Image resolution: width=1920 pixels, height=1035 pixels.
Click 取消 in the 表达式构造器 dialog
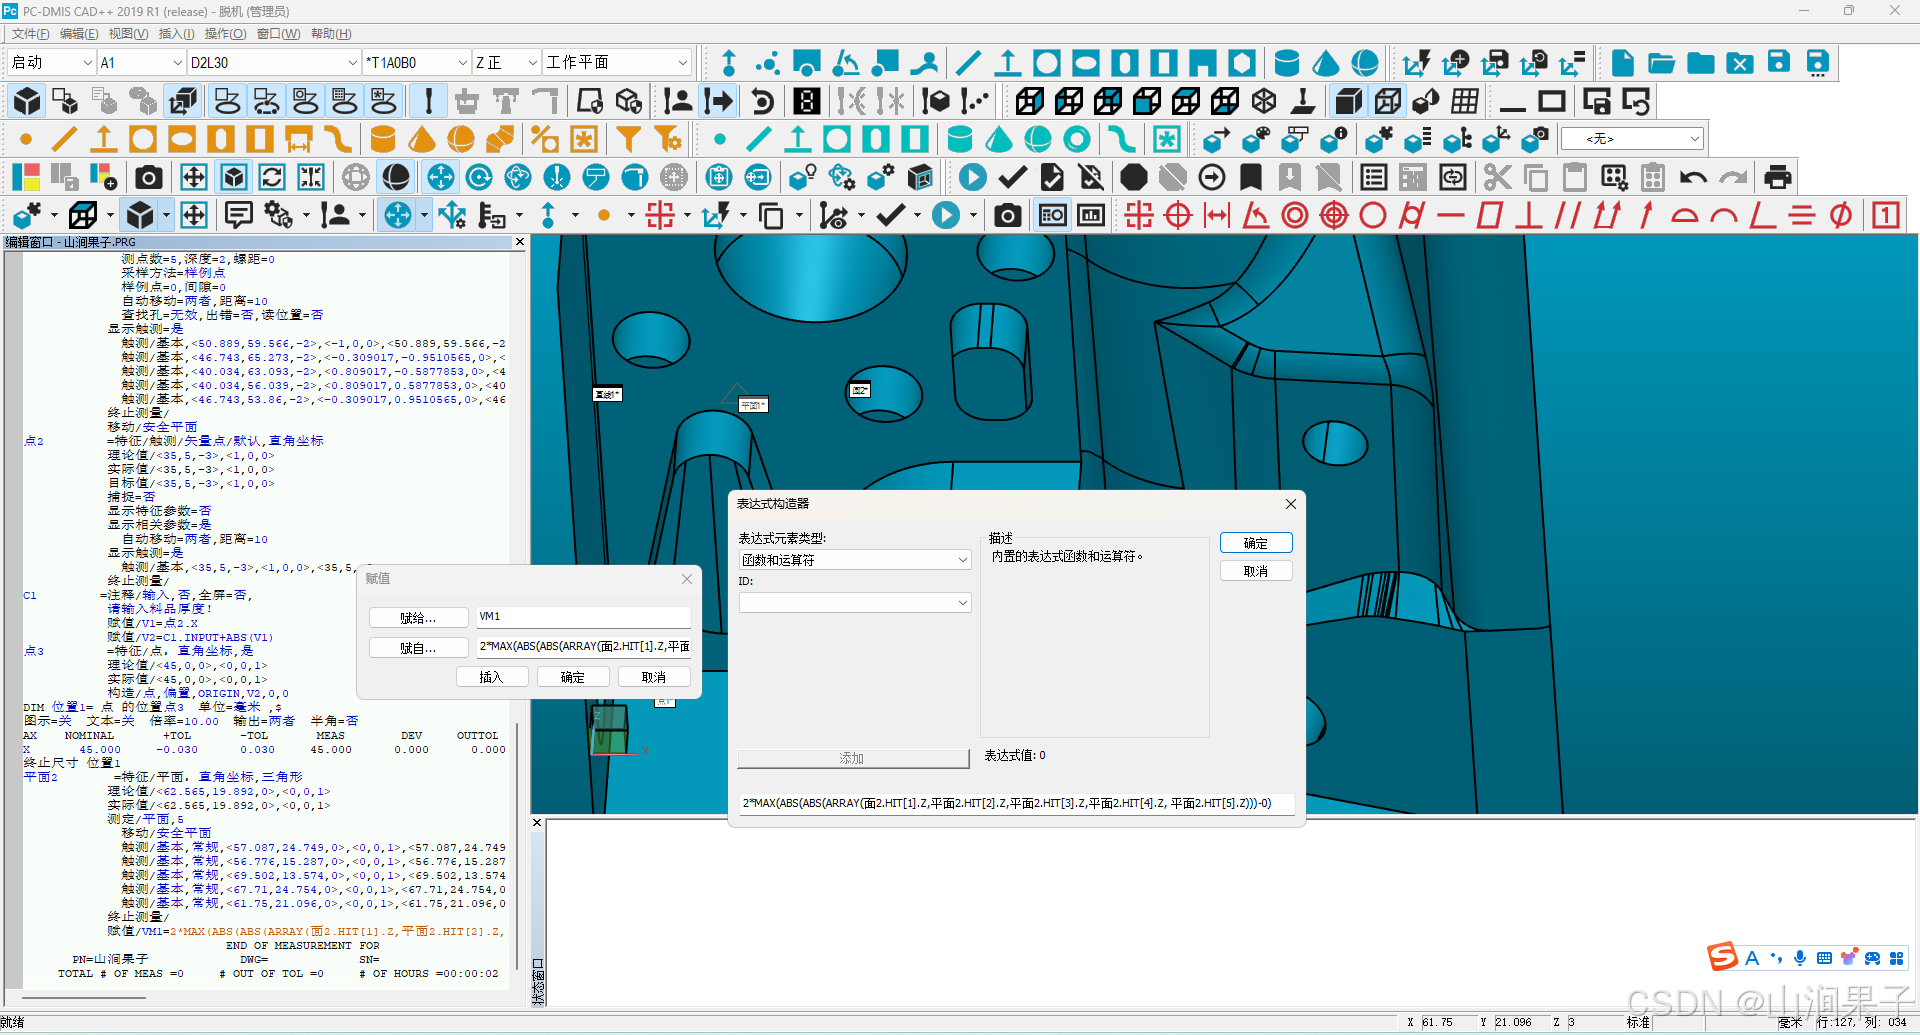[1256, 571]
